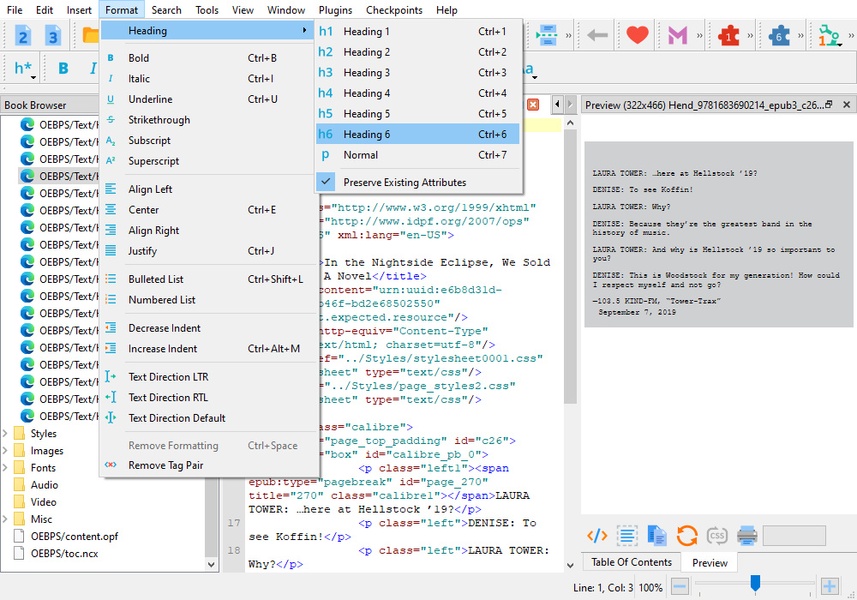
Task: Choose Center alignment in the Format menu
Action: point(207,210)
